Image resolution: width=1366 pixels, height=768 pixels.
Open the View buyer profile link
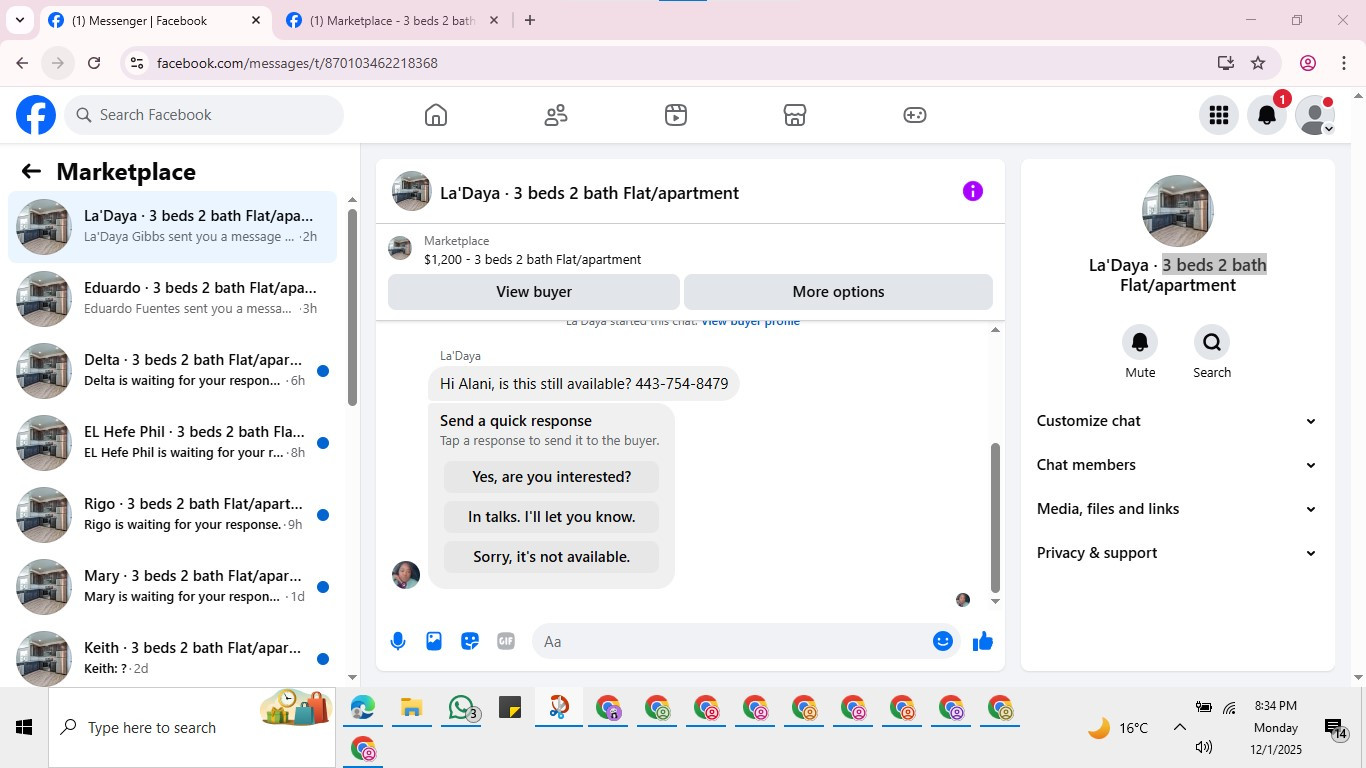coord(750,322)
